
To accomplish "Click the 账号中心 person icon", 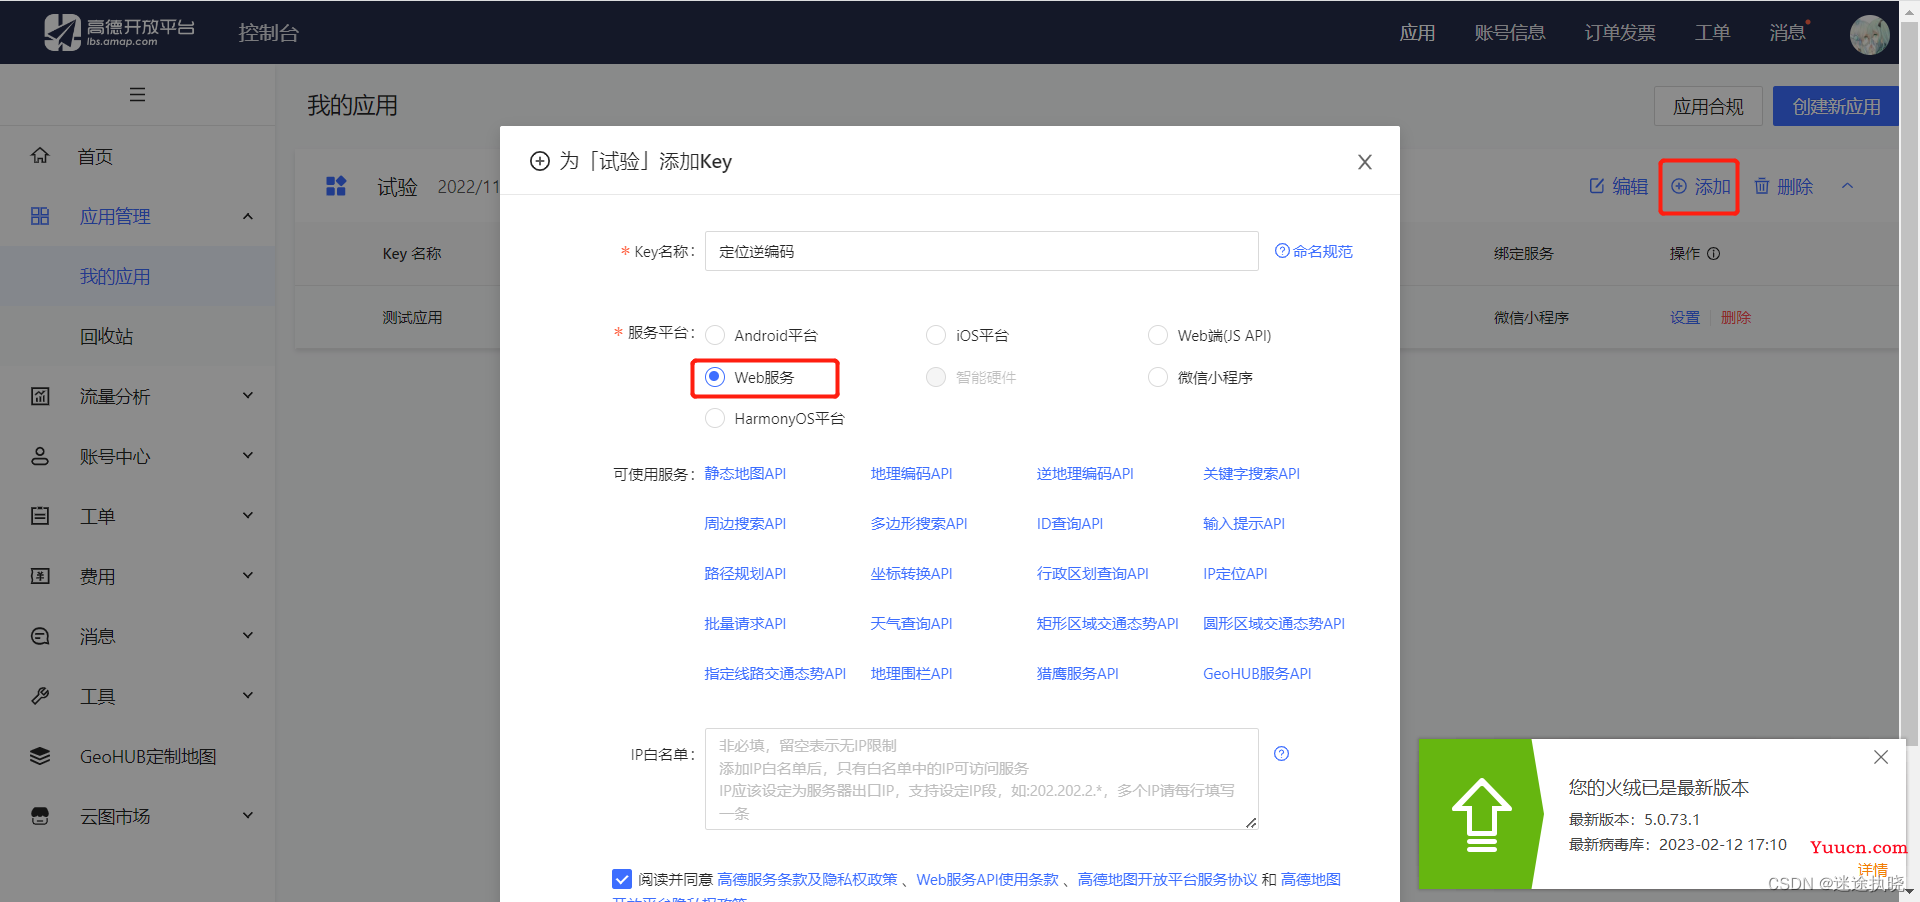I will (x=40, y=456).
